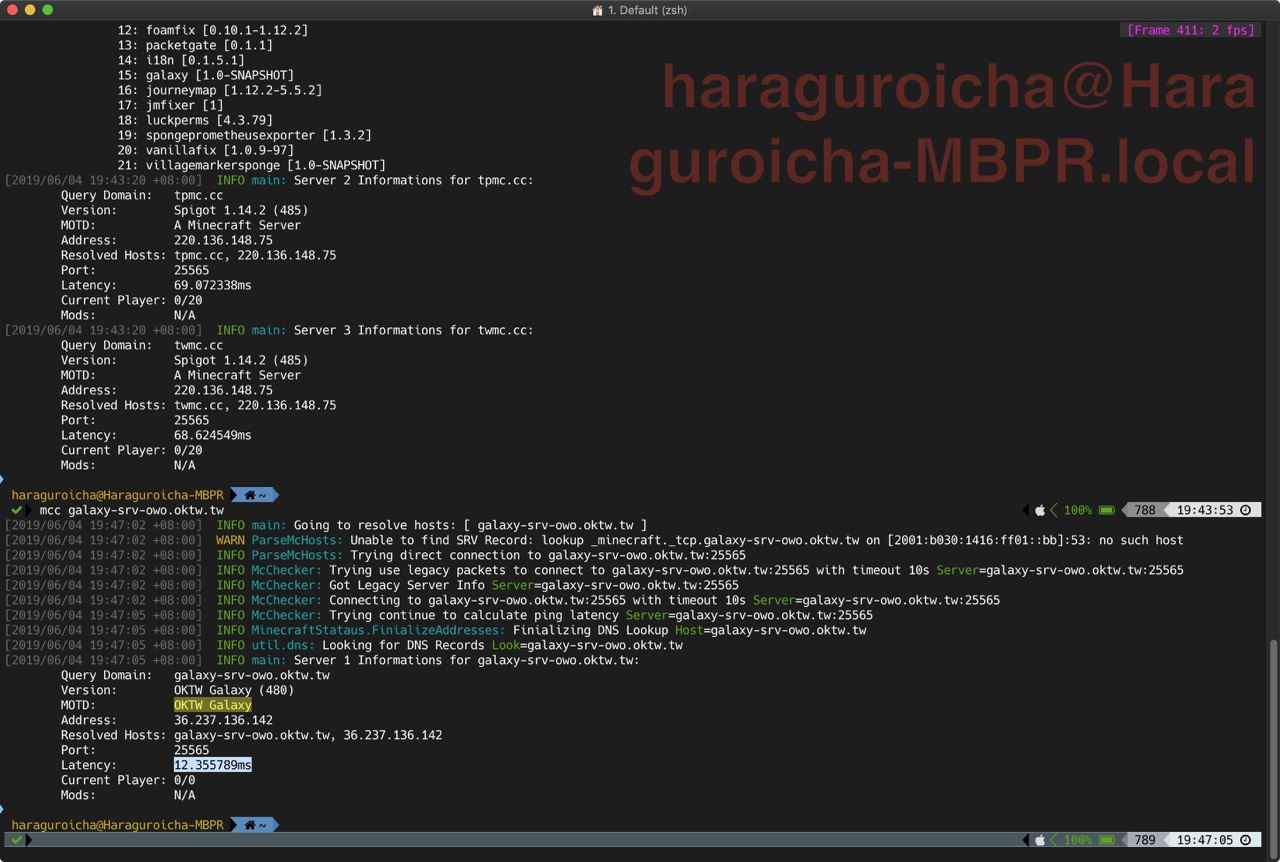Click the query domain value 'tpmc.cc'

[x=199, y=195]
